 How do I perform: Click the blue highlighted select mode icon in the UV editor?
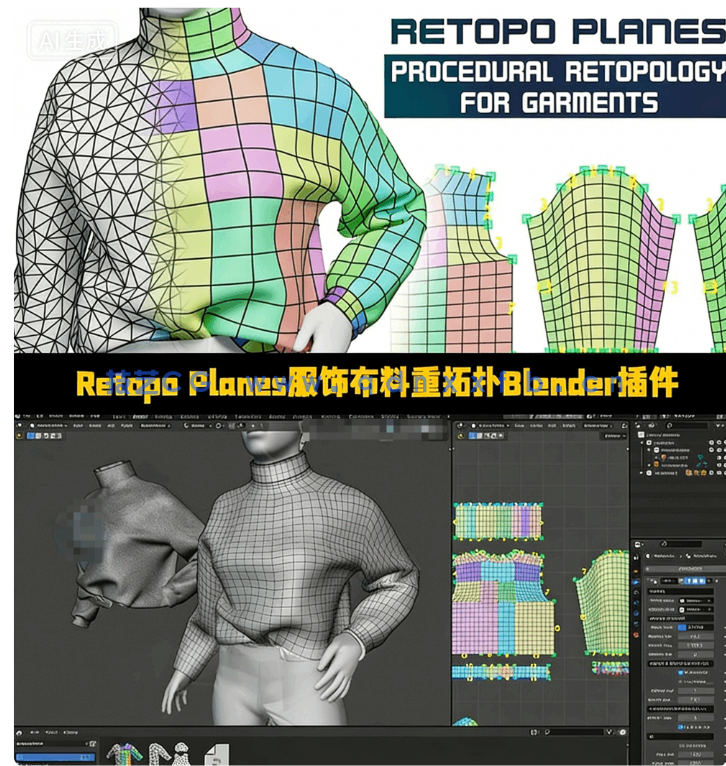tap(472, 435)
